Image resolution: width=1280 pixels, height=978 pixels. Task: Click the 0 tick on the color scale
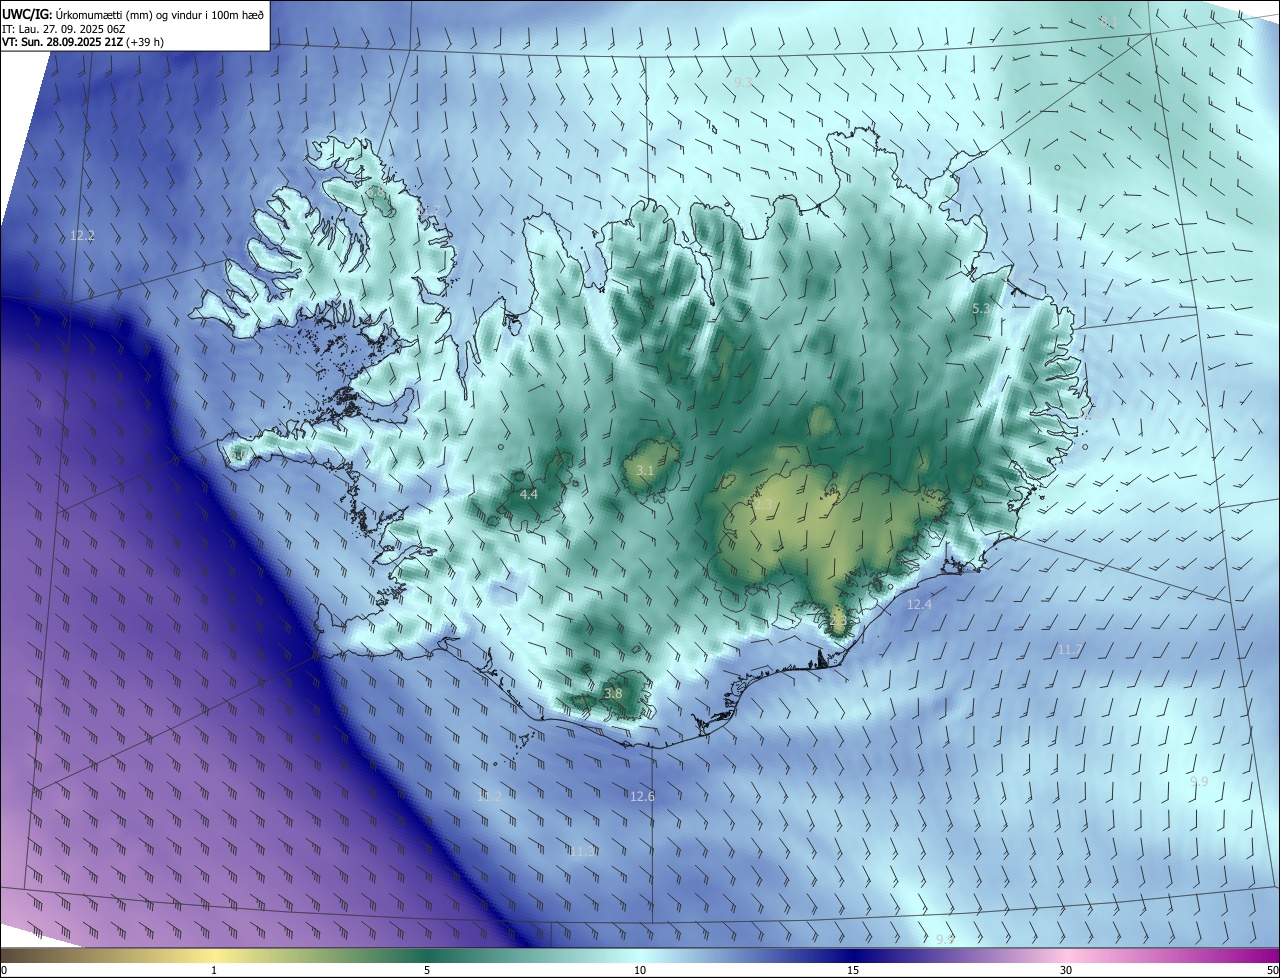(4, 970)
